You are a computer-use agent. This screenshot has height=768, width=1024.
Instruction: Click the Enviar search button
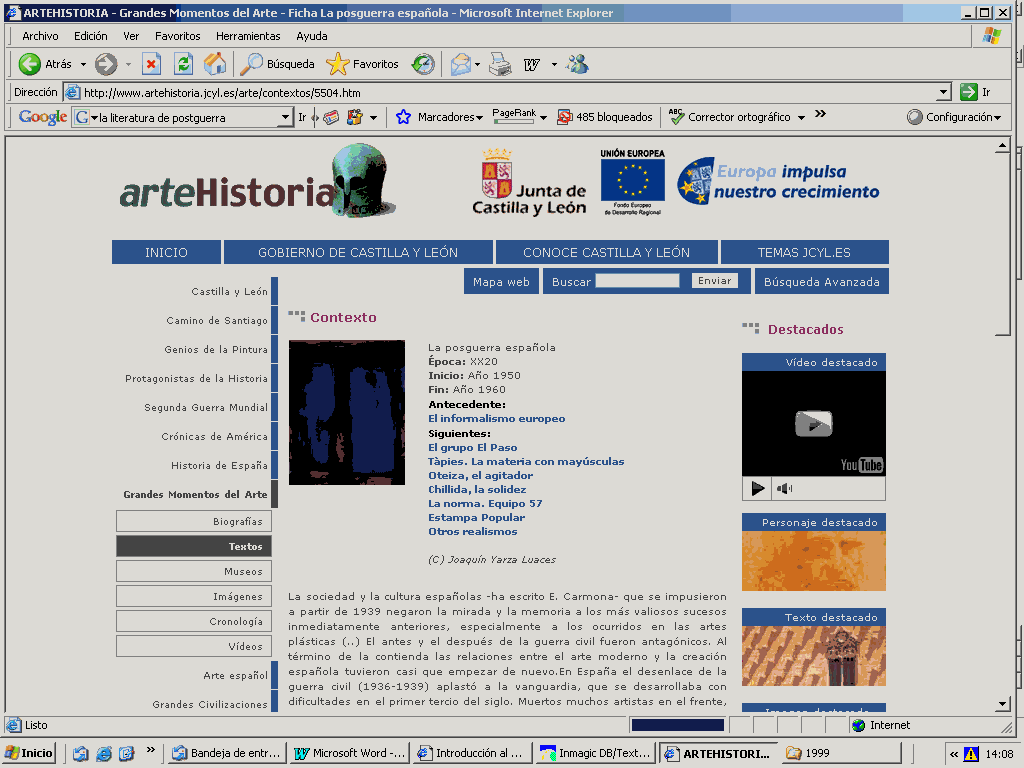[x=714, y=280]
